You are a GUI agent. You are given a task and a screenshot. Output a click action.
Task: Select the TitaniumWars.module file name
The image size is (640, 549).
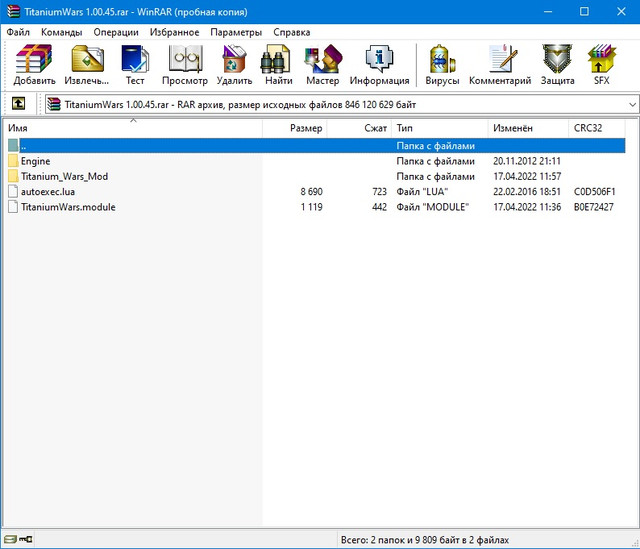(x=68, y=207)
